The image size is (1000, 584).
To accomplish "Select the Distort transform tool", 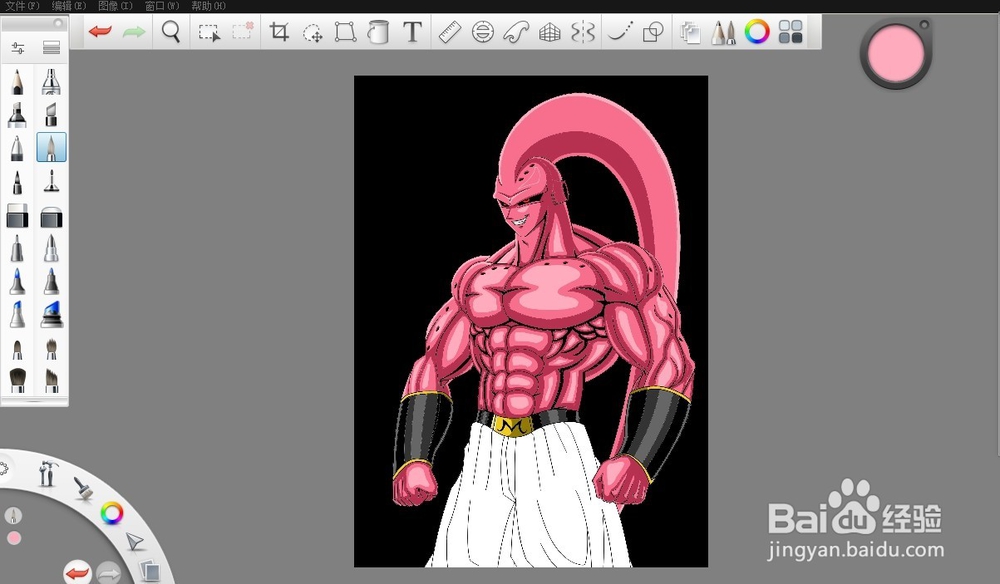I will tap(346, 31).
